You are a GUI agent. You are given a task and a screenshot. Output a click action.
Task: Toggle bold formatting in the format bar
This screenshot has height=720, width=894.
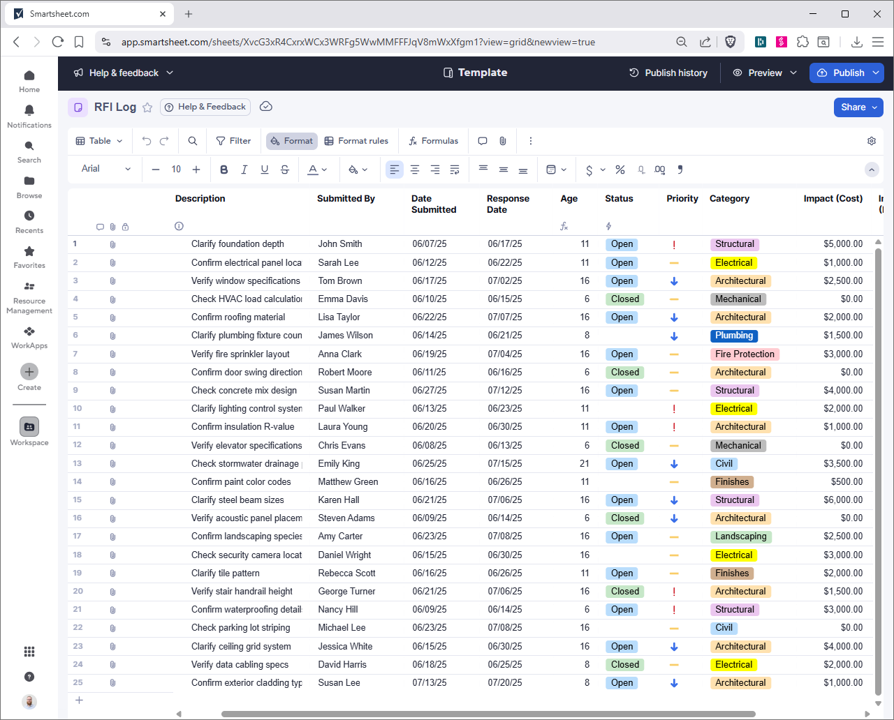pos(224,170)
